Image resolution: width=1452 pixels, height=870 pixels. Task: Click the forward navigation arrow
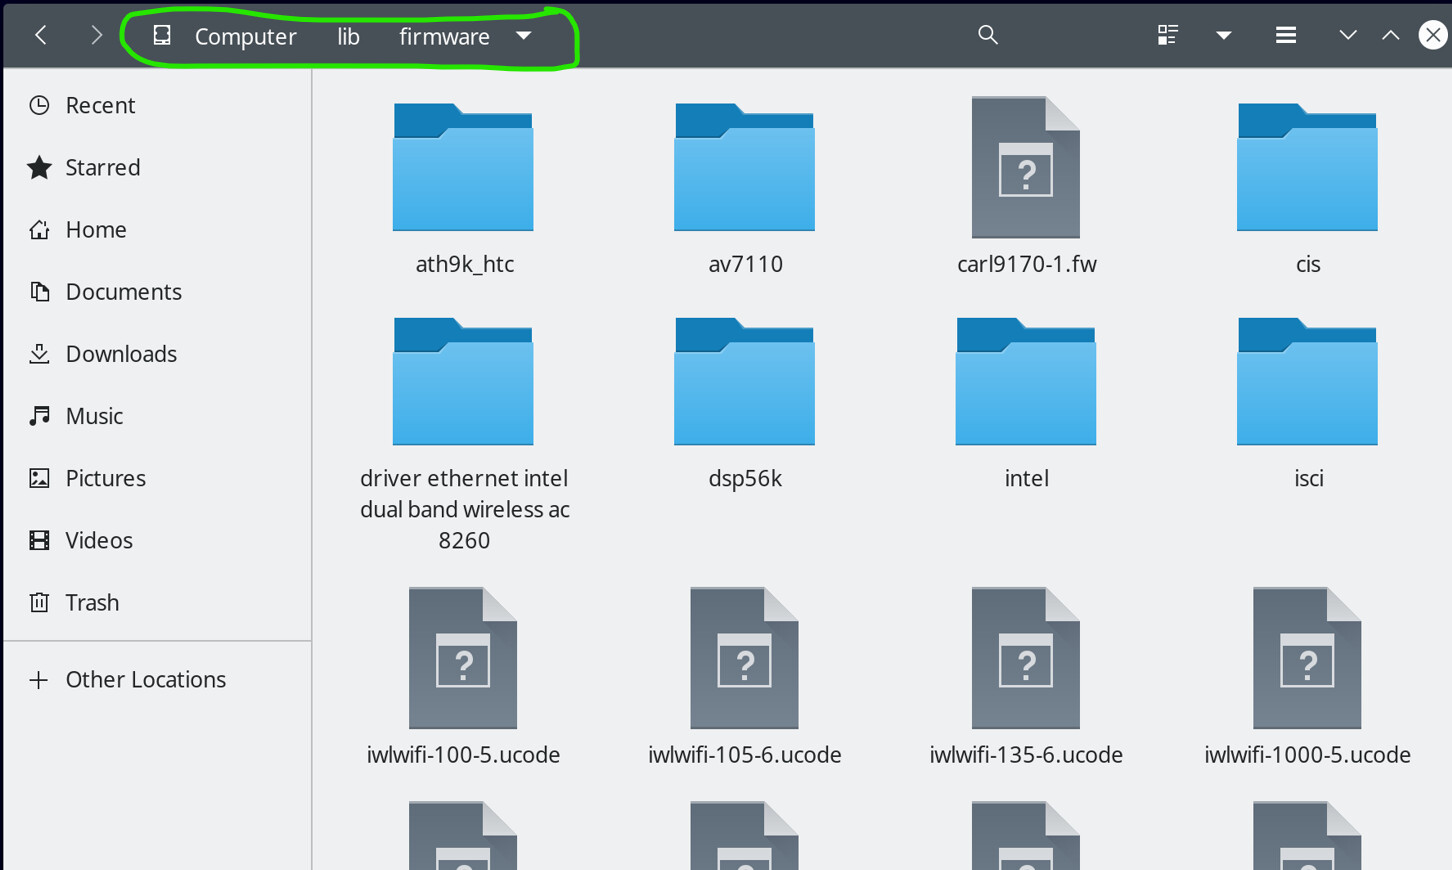96,36
